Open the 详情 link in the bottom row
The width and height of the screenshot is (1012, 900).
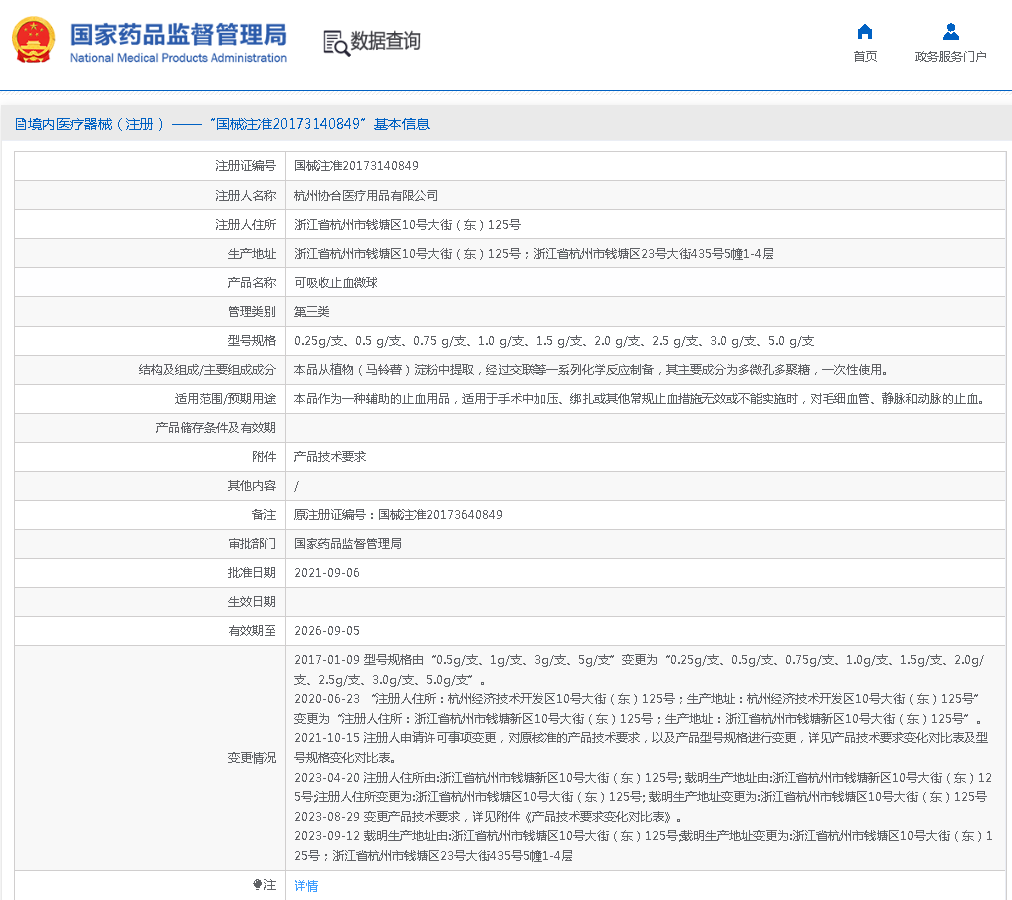(306, 886)
